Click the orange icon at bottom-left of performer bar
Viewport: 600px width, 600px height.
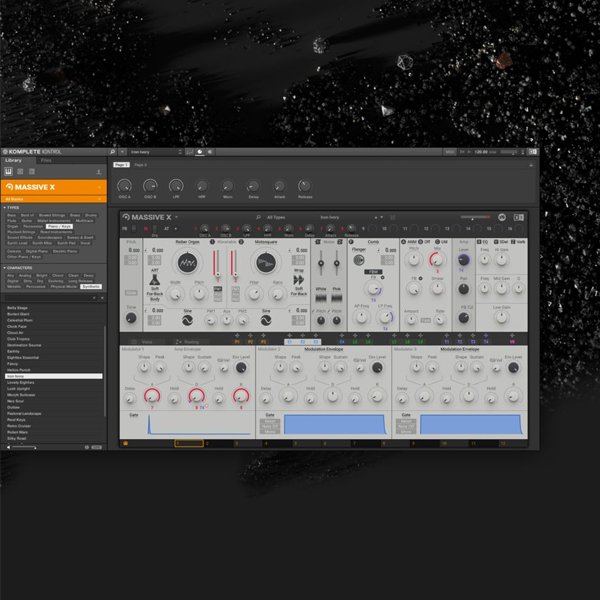126,443
